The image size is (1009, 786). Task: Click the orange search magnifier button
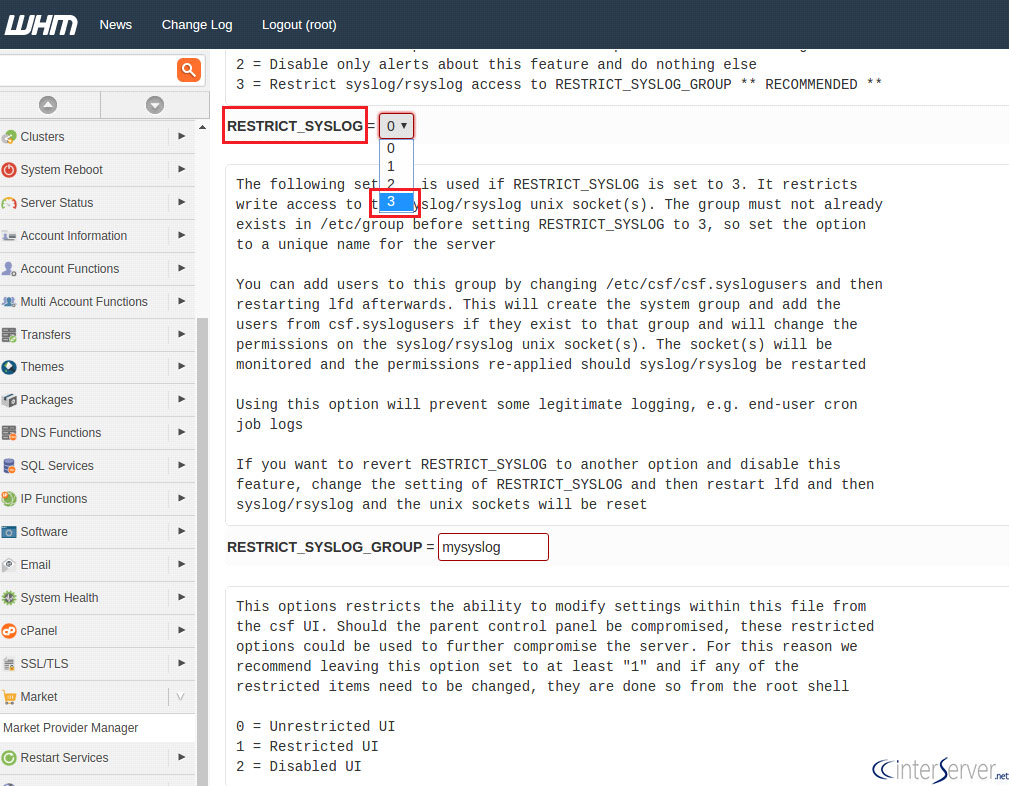pos(189,70)
